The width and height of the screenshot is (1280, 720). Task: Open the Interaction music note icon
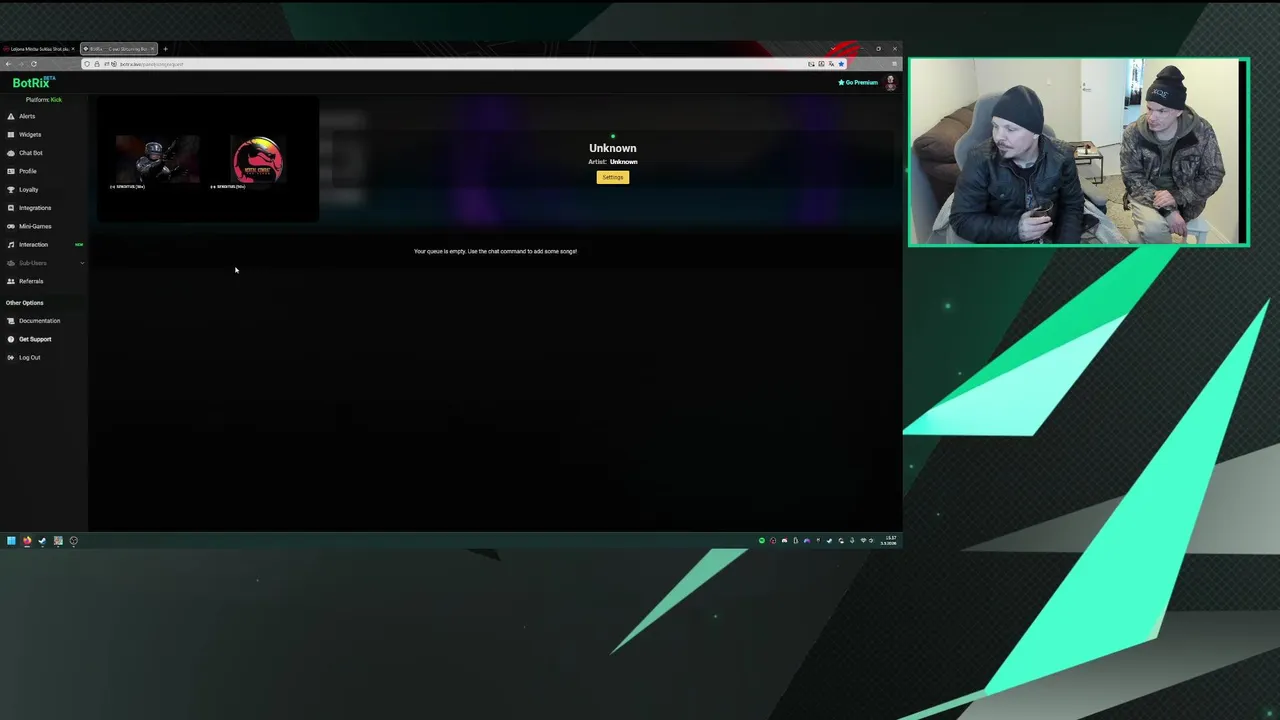[x=11, y=244]
